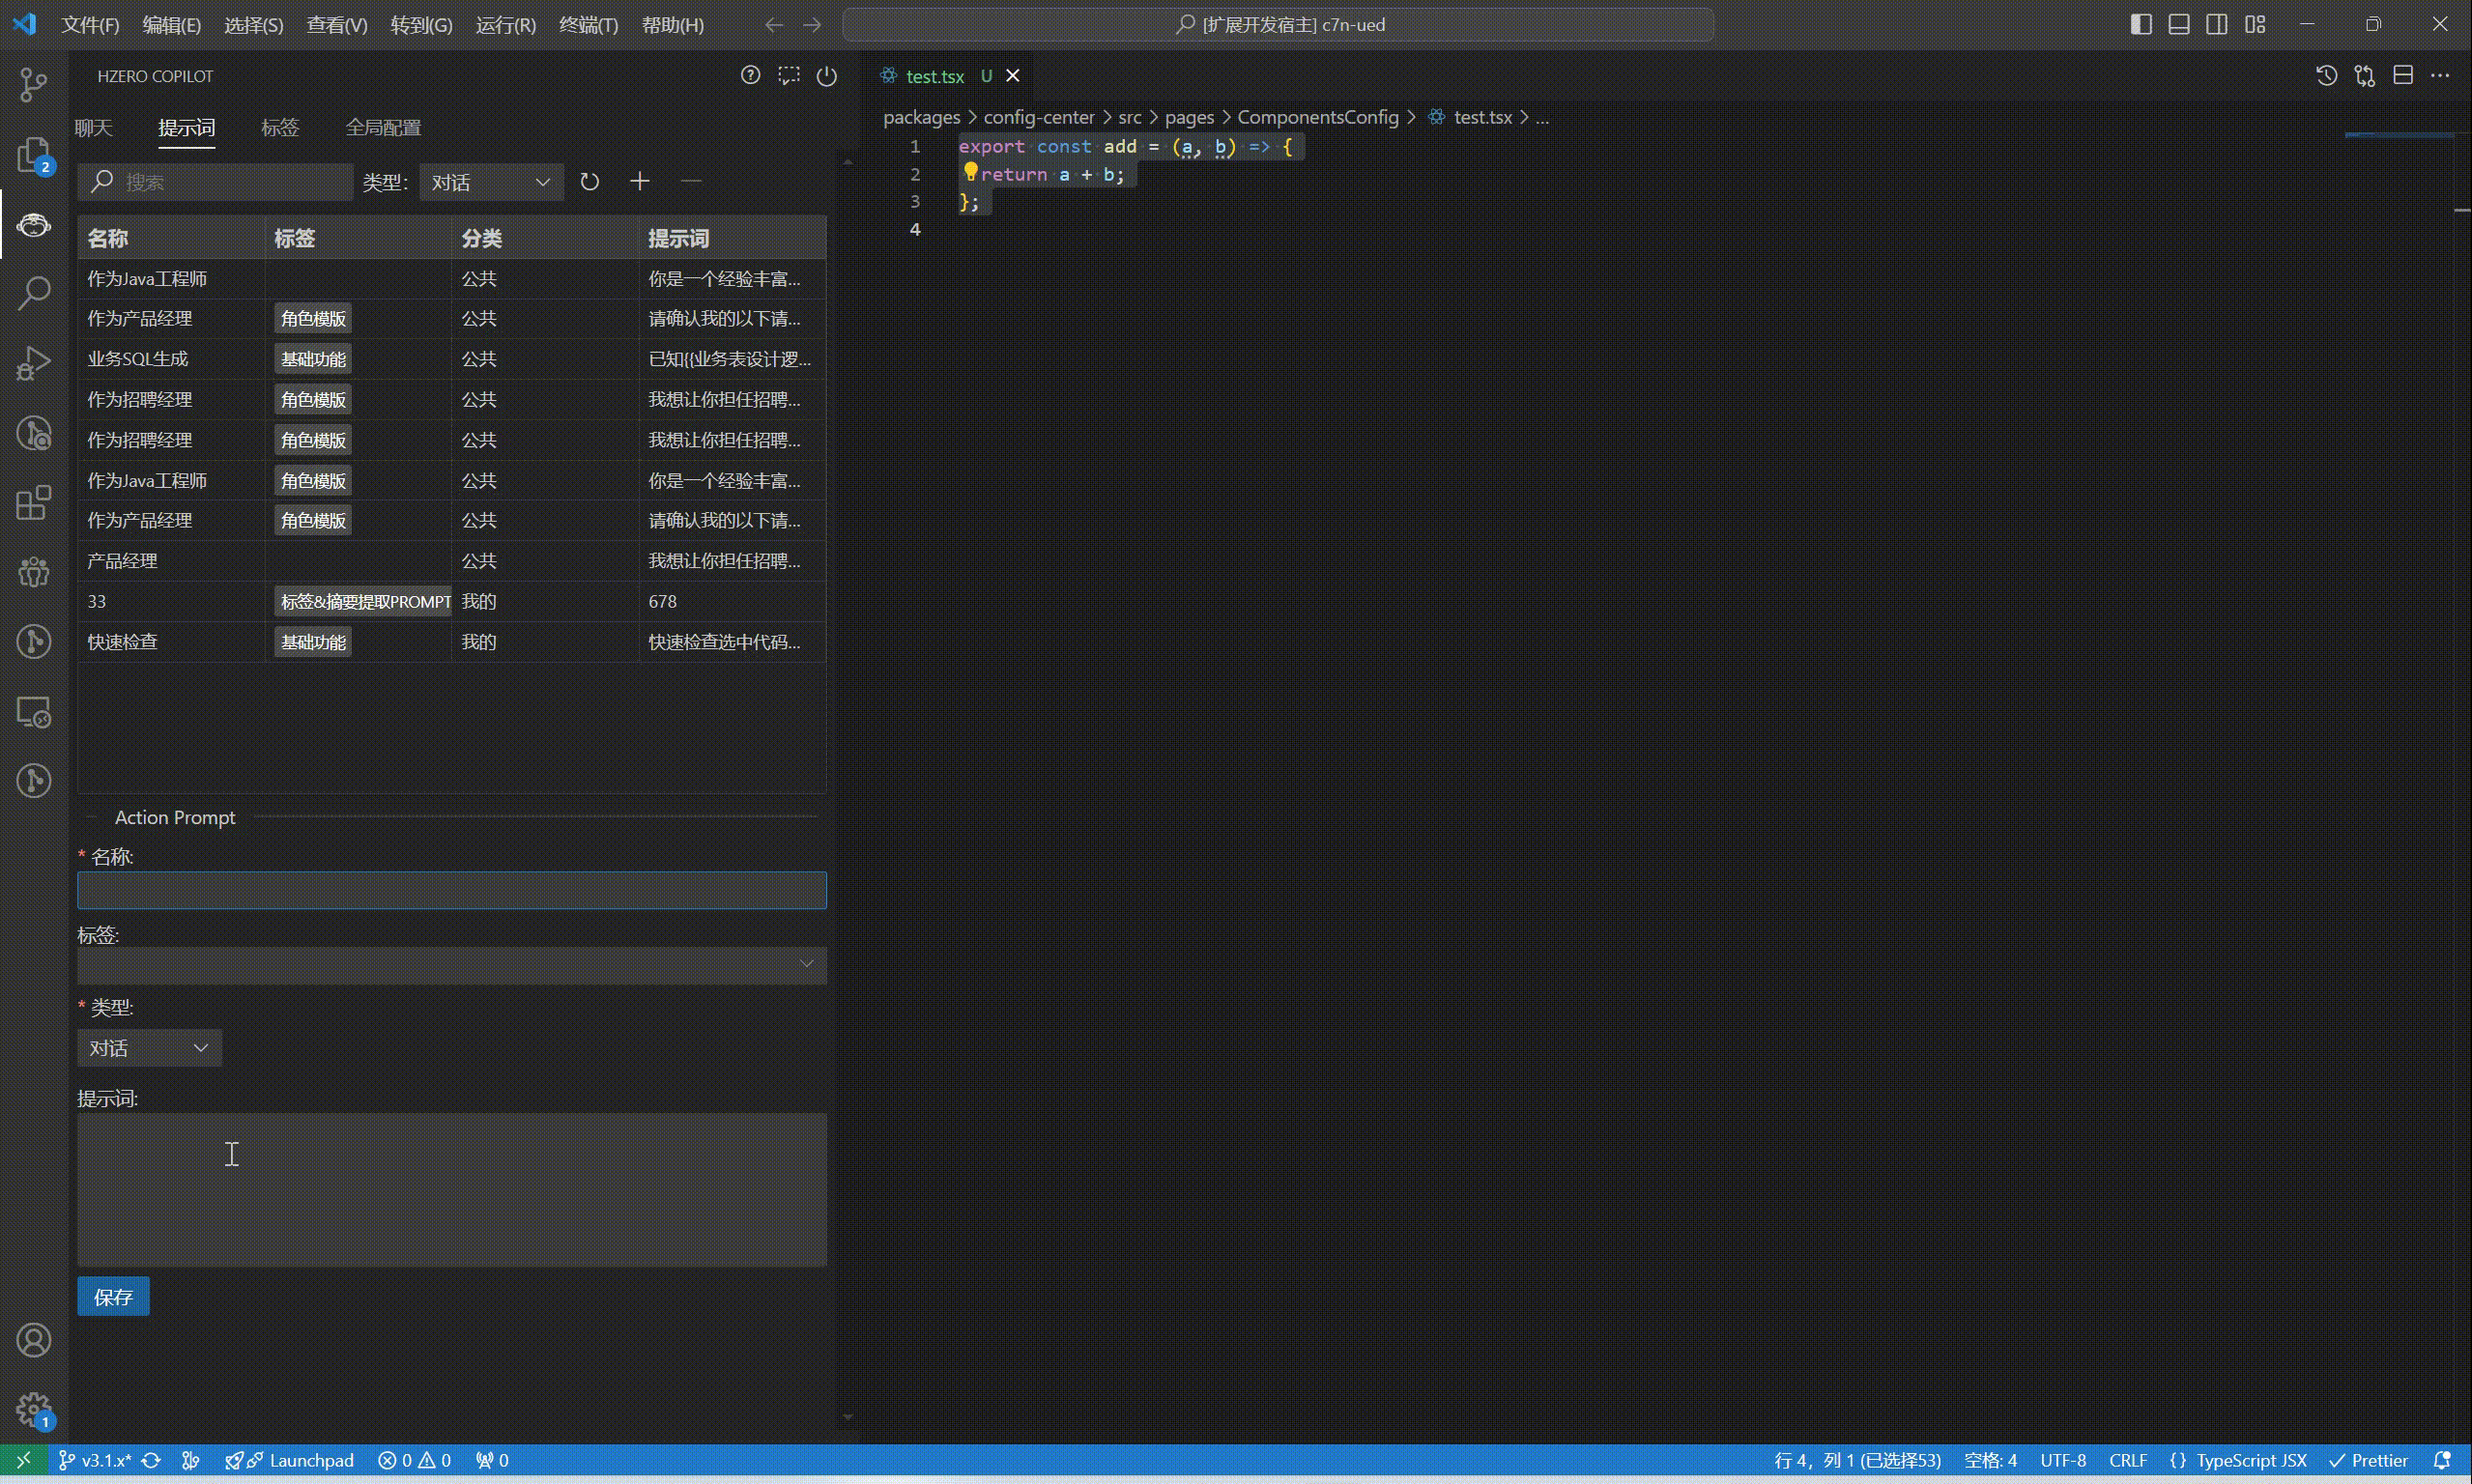Viewport: 2472px width, 1484px height.
Task: Toggle bottom panel layout button
Action: point(2179,24)
